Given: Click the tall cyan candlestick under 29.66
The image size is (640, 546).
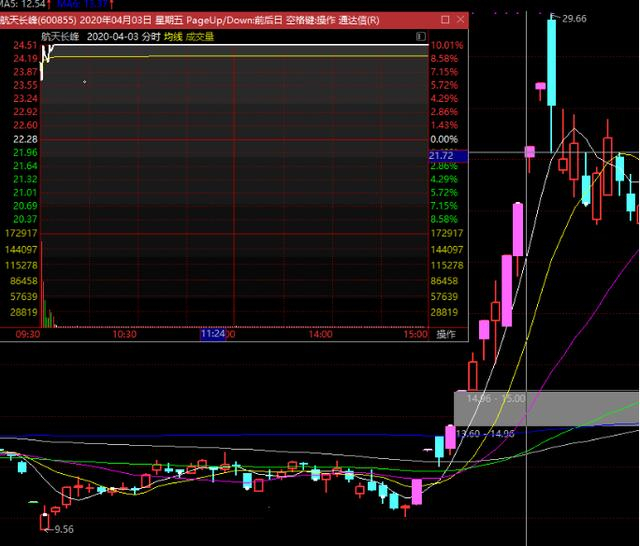Looking at the screenshot, I should 551,62.
